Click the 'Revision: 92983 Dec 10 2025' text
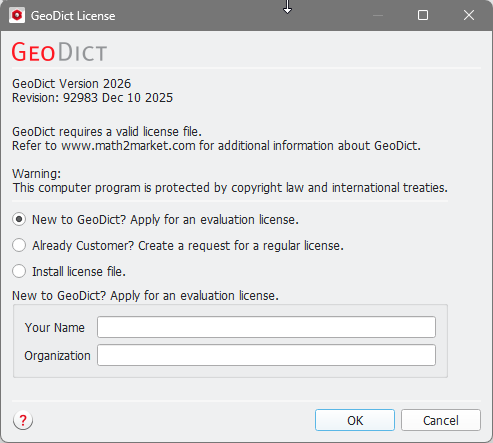This screenshot has width=493, height=443. pos(92,98)
